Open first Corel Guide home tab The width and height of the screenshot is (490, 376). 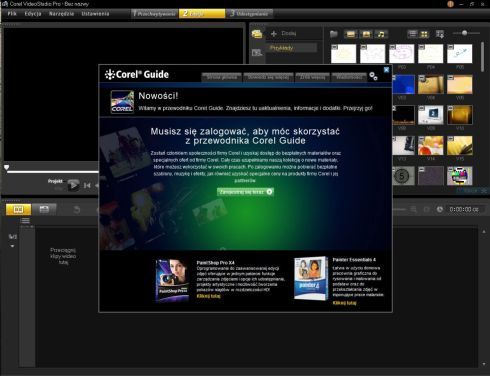coord(222,77)
